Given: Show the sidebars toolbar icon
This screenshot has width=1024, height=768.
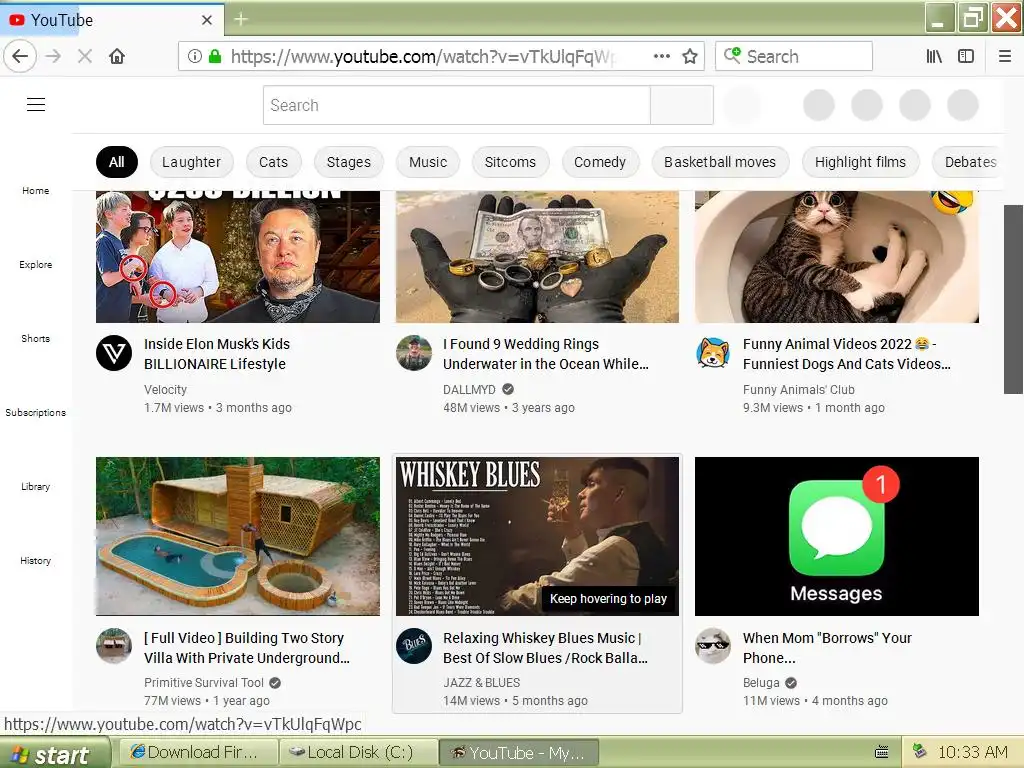Looking at the screenshot, I should (x=966, y=56).
